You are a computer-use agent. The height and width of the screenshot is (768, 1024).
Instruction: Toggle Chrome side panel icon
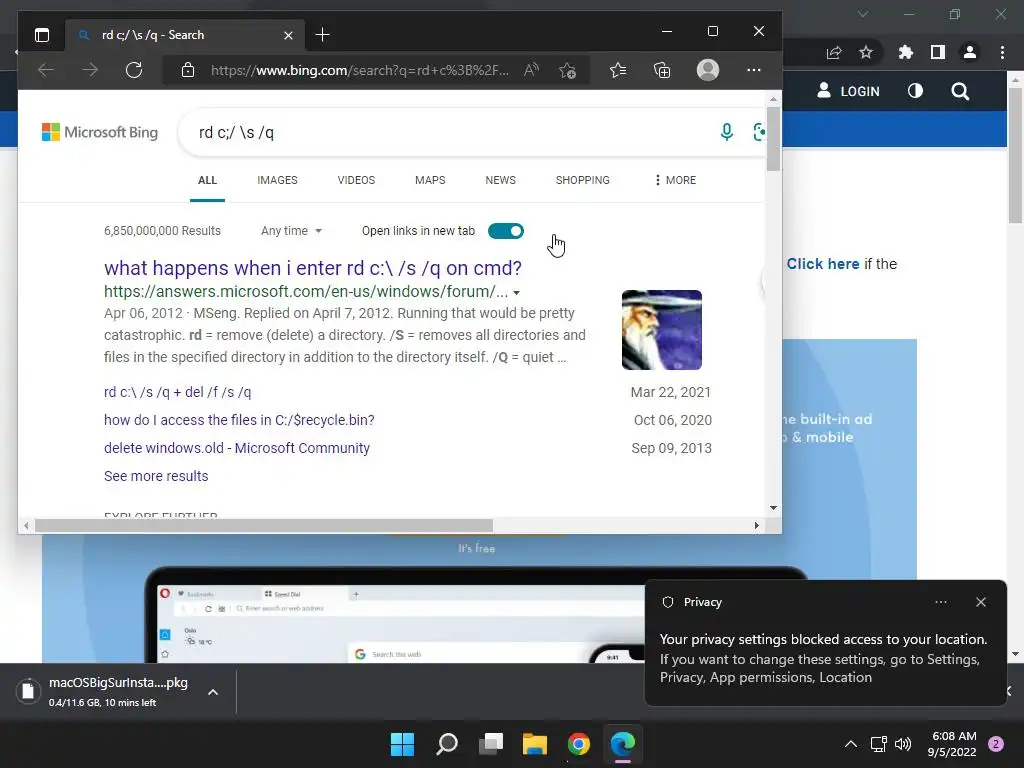click(x=938, y=52)
